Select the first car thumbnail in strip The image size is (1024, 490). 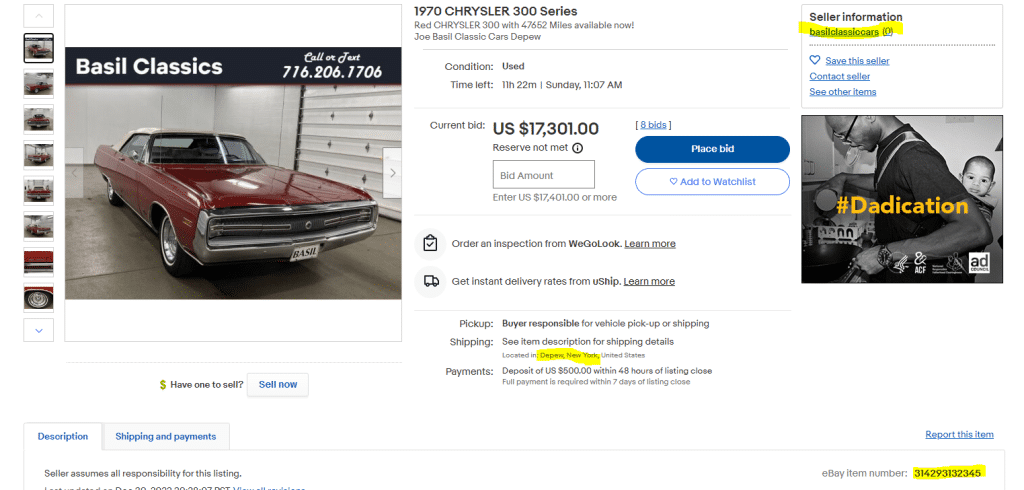[x=39, y=48]
